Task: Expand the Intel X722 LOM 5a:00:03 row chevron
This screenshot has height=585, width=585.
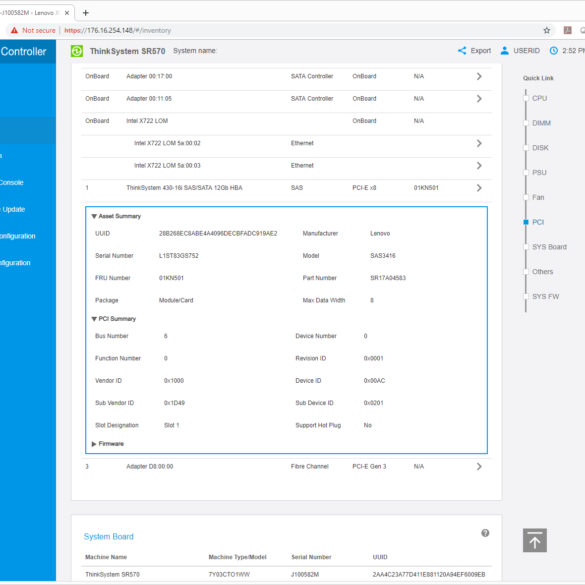Action: tap(479, 166)
